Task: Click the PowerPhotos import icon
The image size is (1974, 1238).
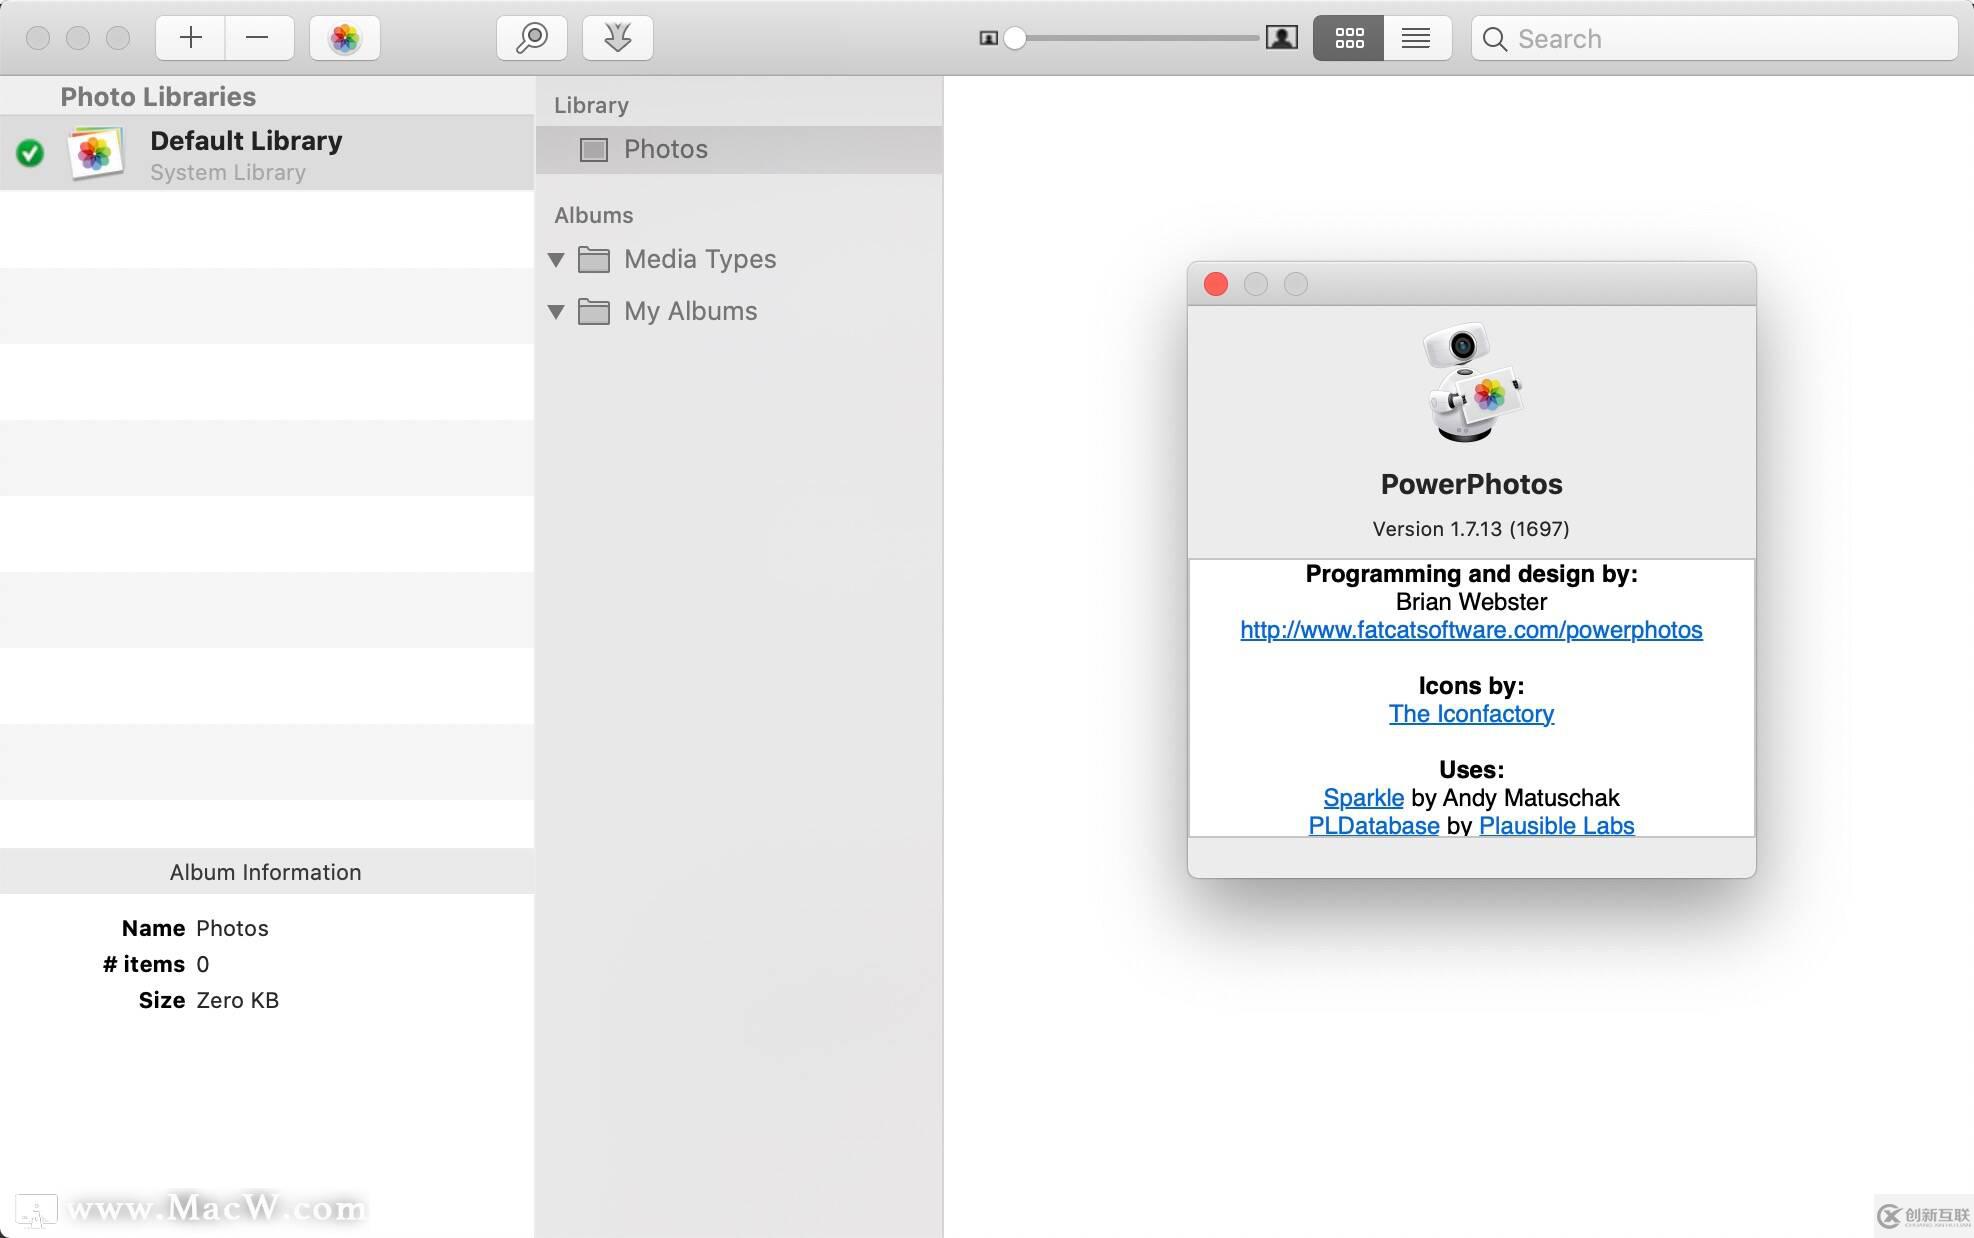Action: (x=619, y=39)
